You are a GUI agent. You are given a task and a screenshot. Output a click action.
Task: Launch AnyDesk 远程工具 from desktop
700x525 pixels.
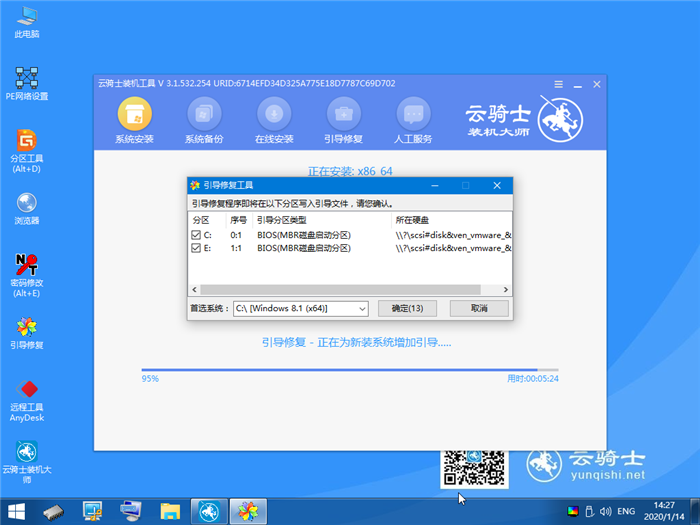(x=27, y=392)
